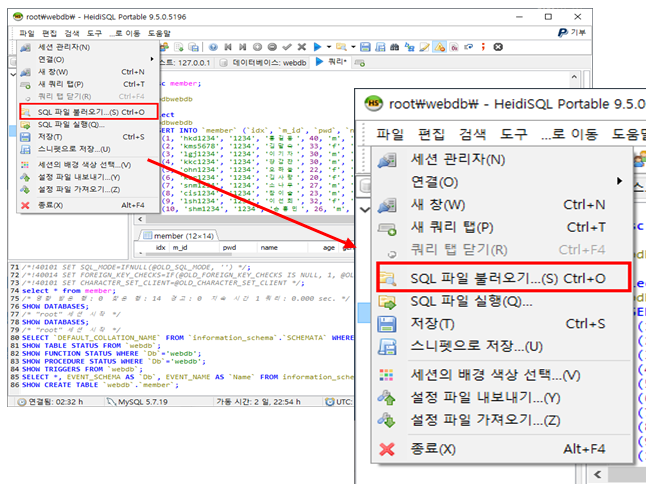Expand the 연결(O) submenu arrow in the enlarged menu

pyautogui.click(x=619, y=181)
